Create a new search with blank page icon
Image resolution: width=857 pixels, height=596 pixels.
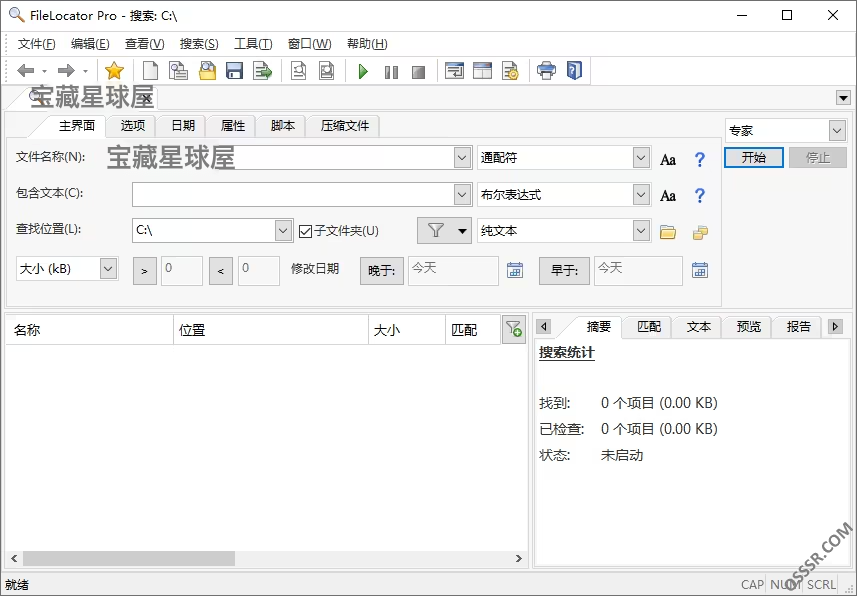[150, 71]
